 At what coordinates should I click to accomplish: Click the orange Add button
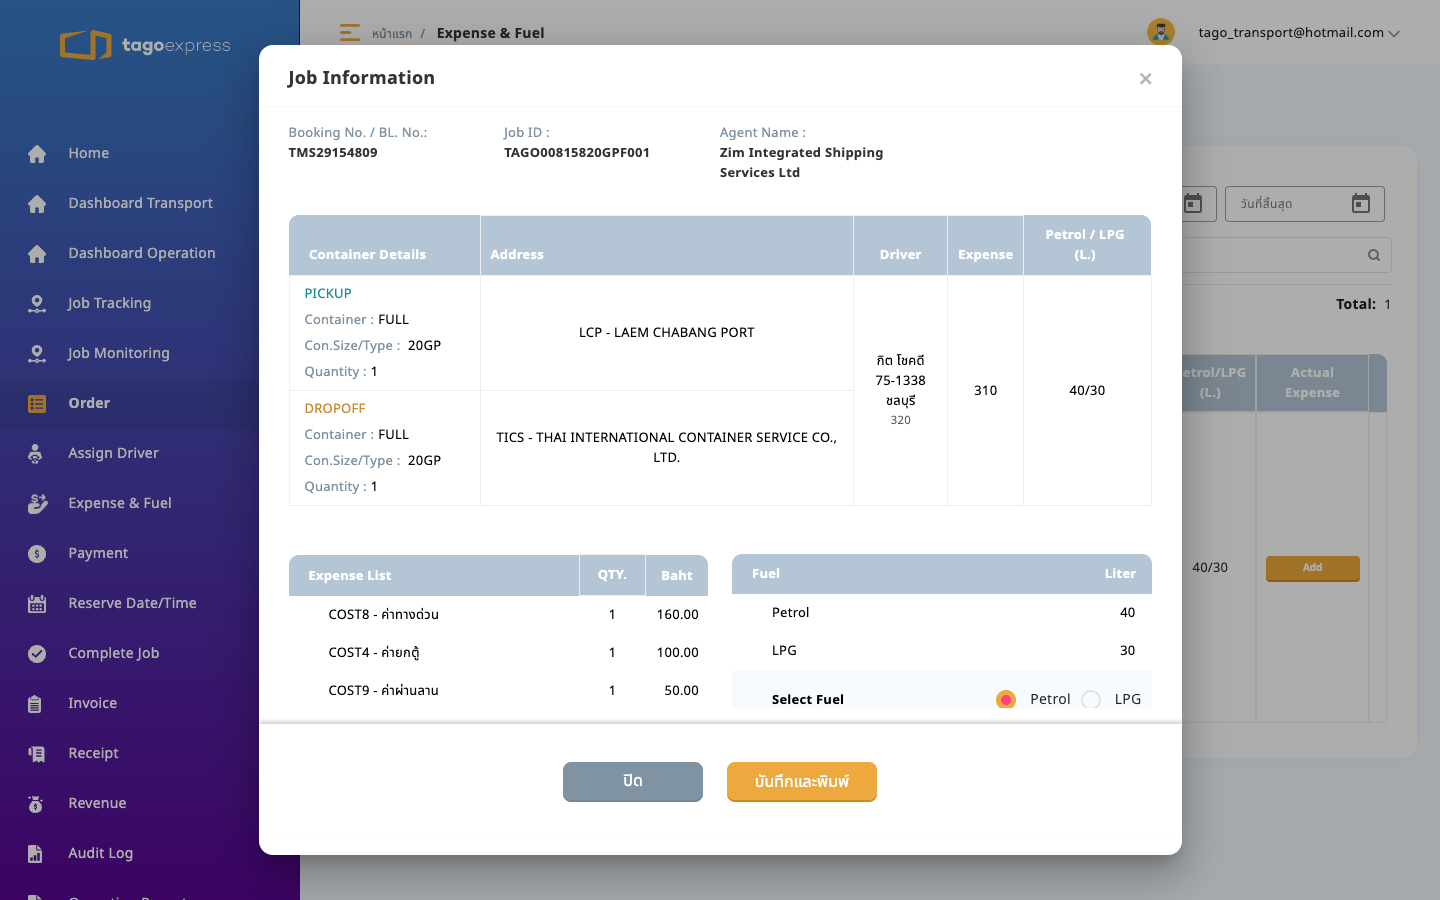click(1312, 568)
